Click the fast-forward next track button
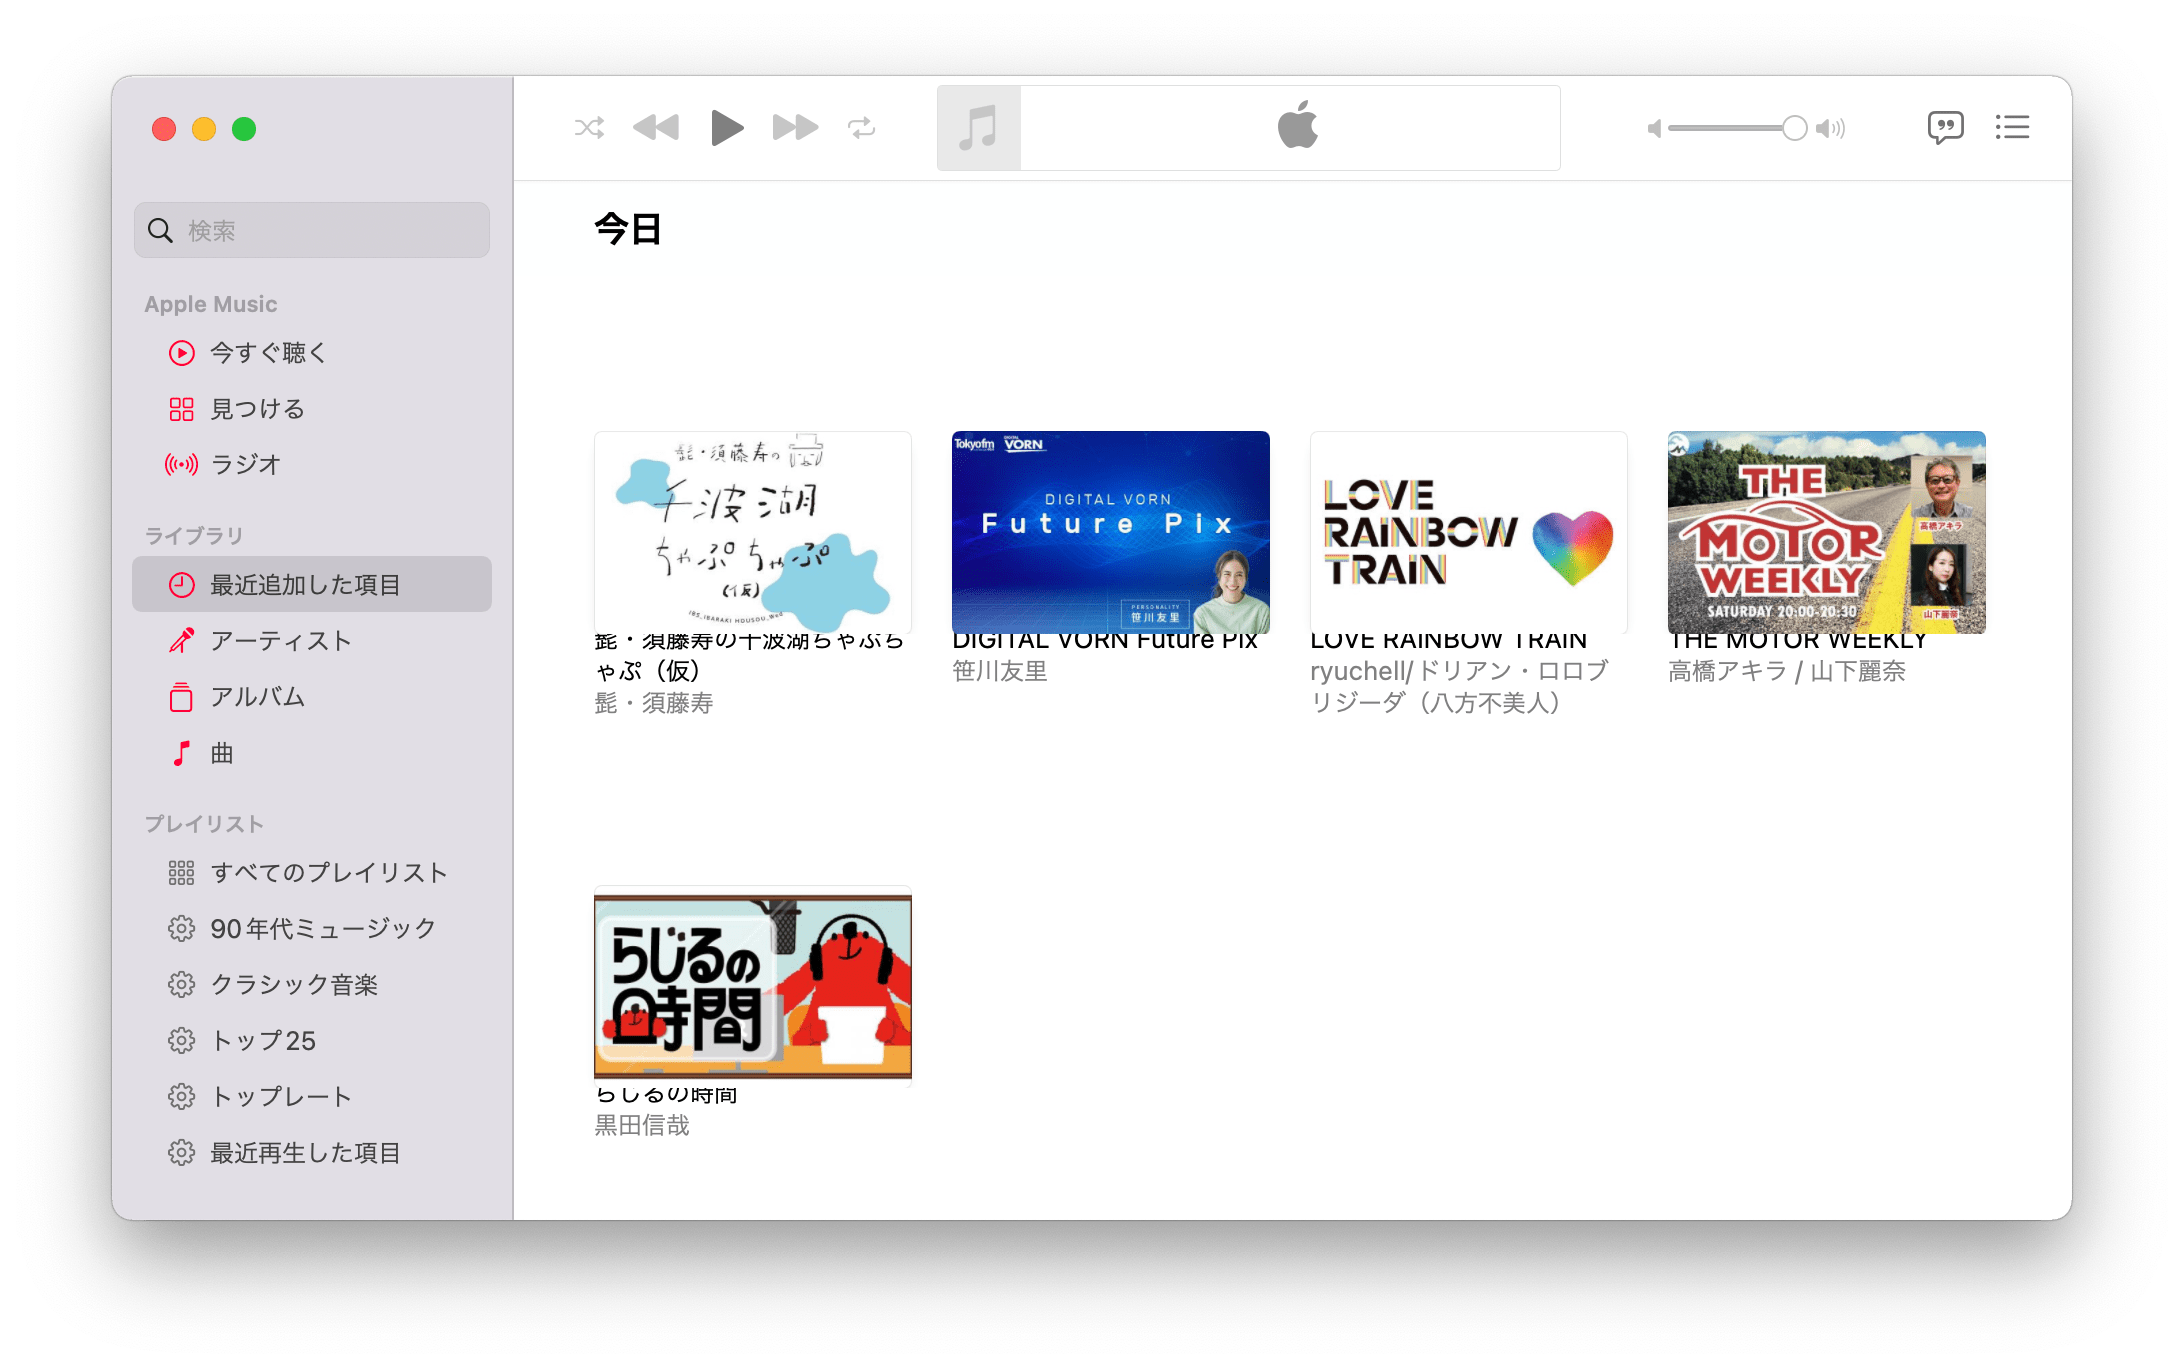The width and height of the screenshot is (2184, 1368). tap(795, 128)
